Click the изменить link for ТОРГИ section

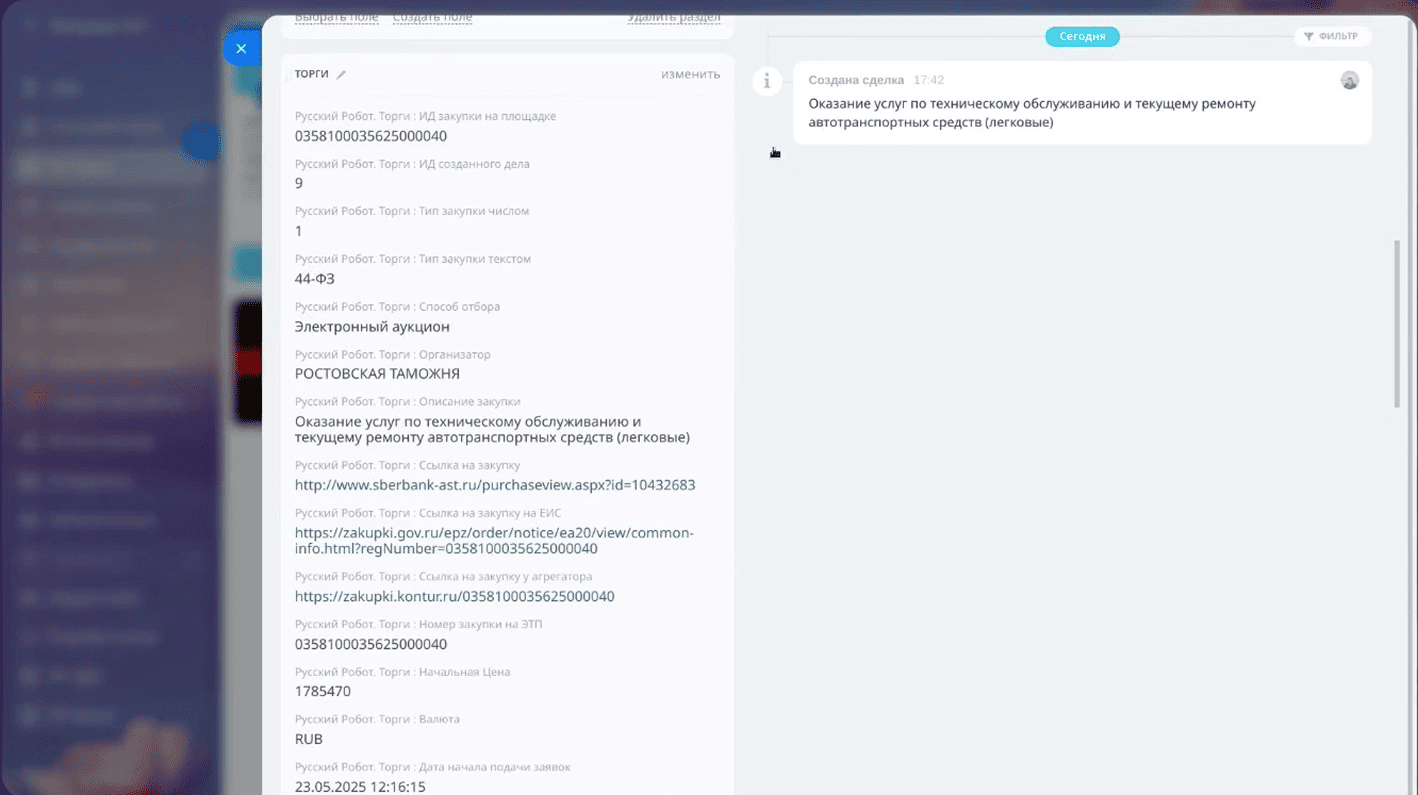690,74
